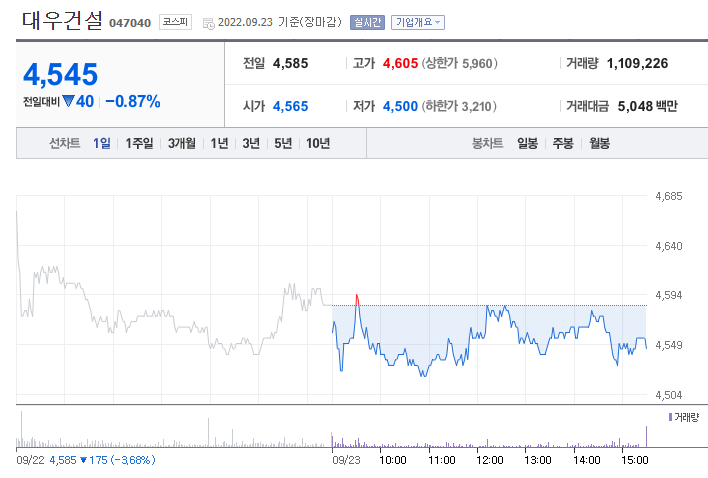
Task: Click the 거래량 value 1,109,226
Action: click(637, 64)
